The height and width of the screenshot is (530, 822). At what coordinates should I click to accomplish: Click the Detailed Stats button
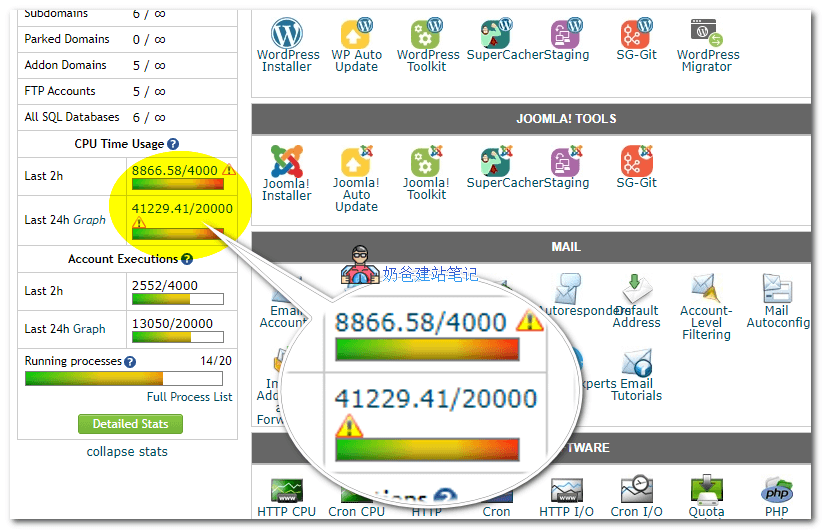click(x=130, y=424)
